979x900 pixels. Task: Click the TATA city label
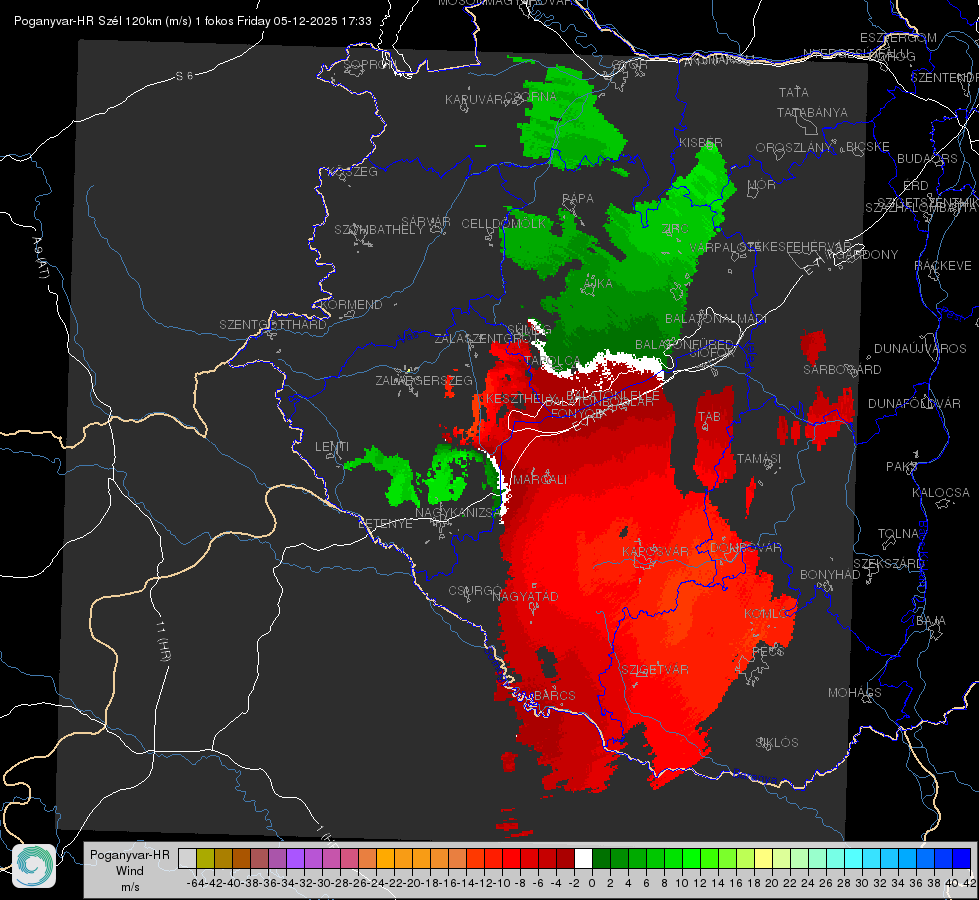coord(794,92)
